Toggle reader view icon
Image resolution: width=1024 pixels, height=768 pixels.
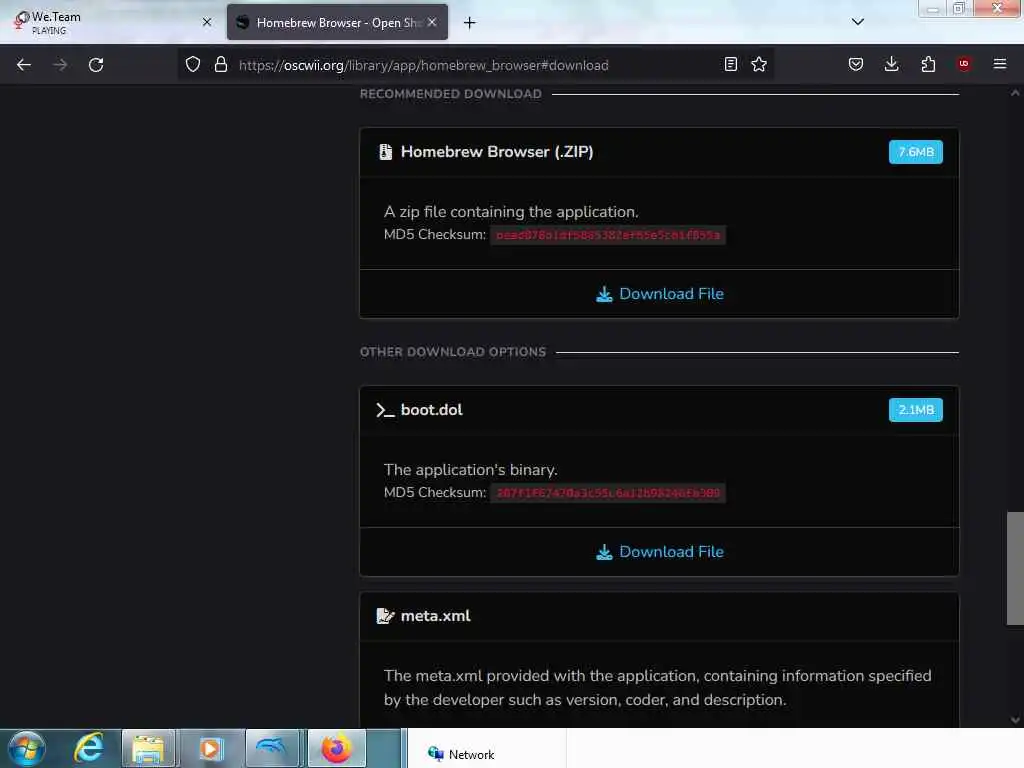point(731,65)
